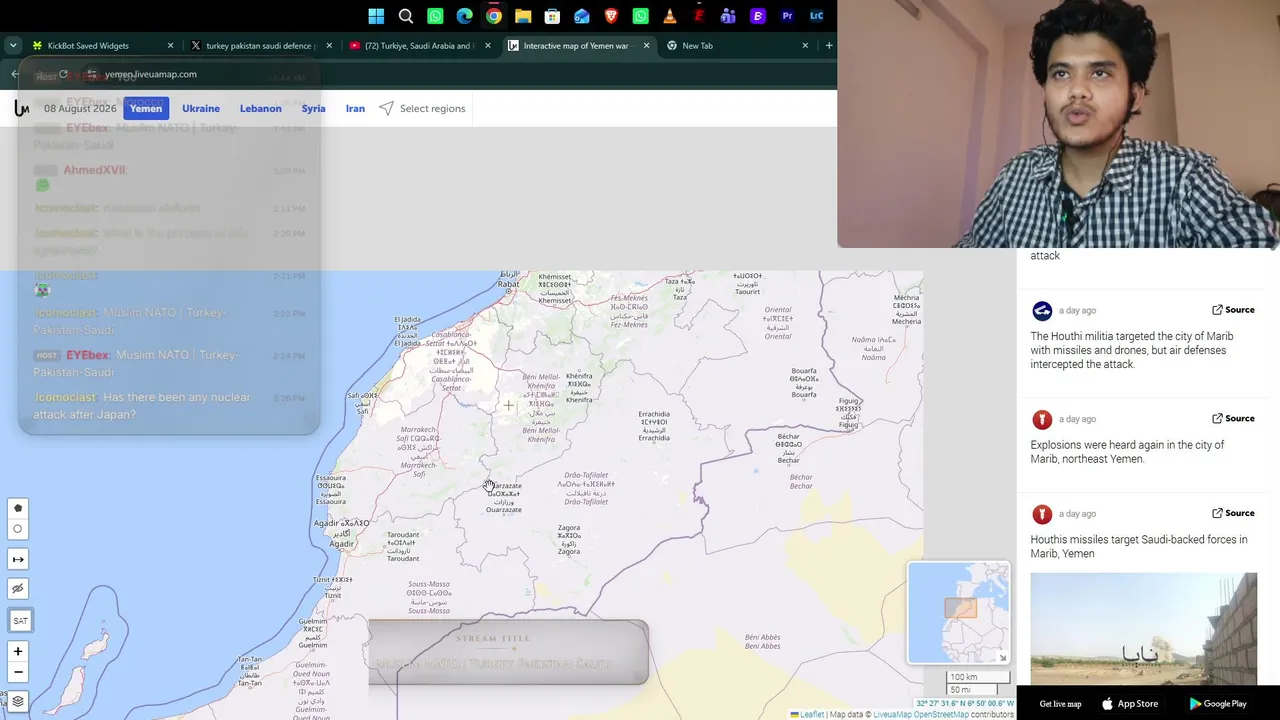Image resolution: width=1280 pixels, height=720 pixels.
Task: Open Google Chrome from the taskbar
Action: click(x=494, y=16)
